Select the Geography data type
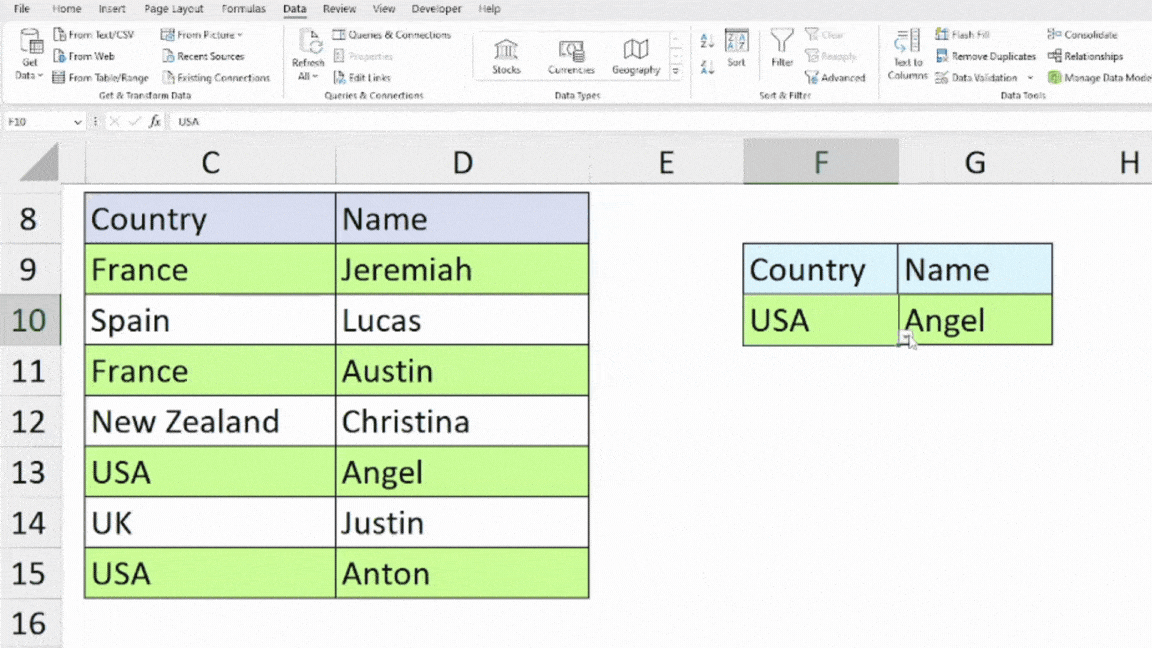The height and width of the screenshot is (648, 1152). click(636, 53)
